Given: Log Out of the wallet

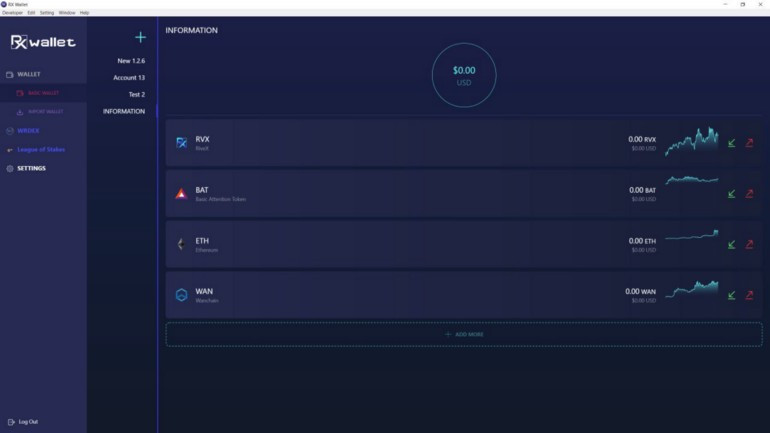Looking at the screenshot, I should coord(28,422).
